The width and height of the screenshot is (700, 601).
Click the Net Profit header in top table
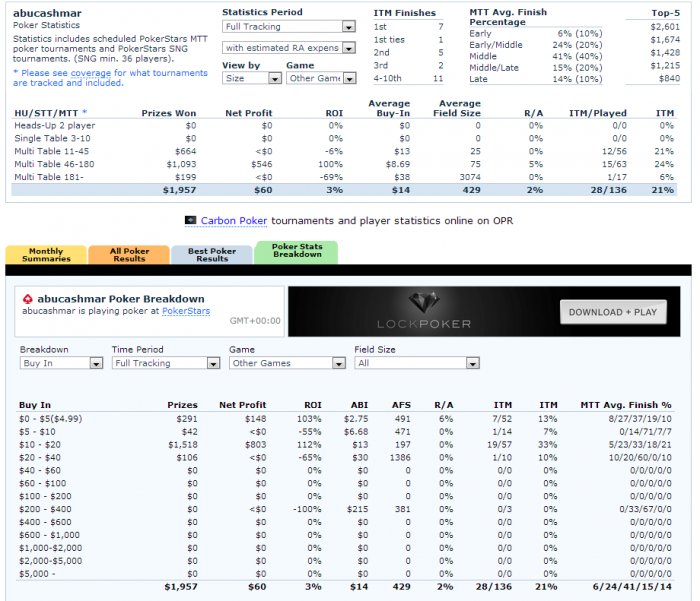[x=249, y=113]
